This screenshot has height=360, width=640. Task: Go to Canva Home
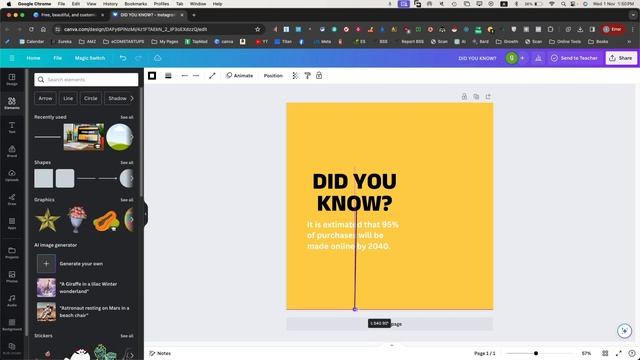(x=33, y=58)
